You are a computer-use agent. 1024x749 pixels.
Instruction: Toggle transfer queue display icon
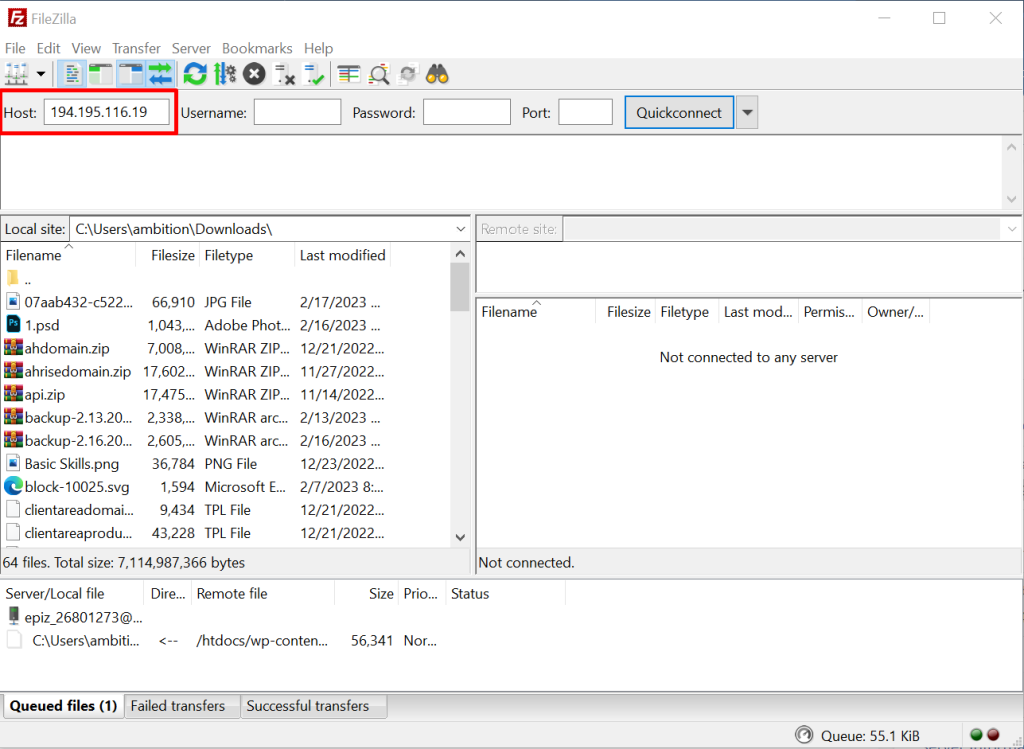pyautogui.click(x=160, y=74)
